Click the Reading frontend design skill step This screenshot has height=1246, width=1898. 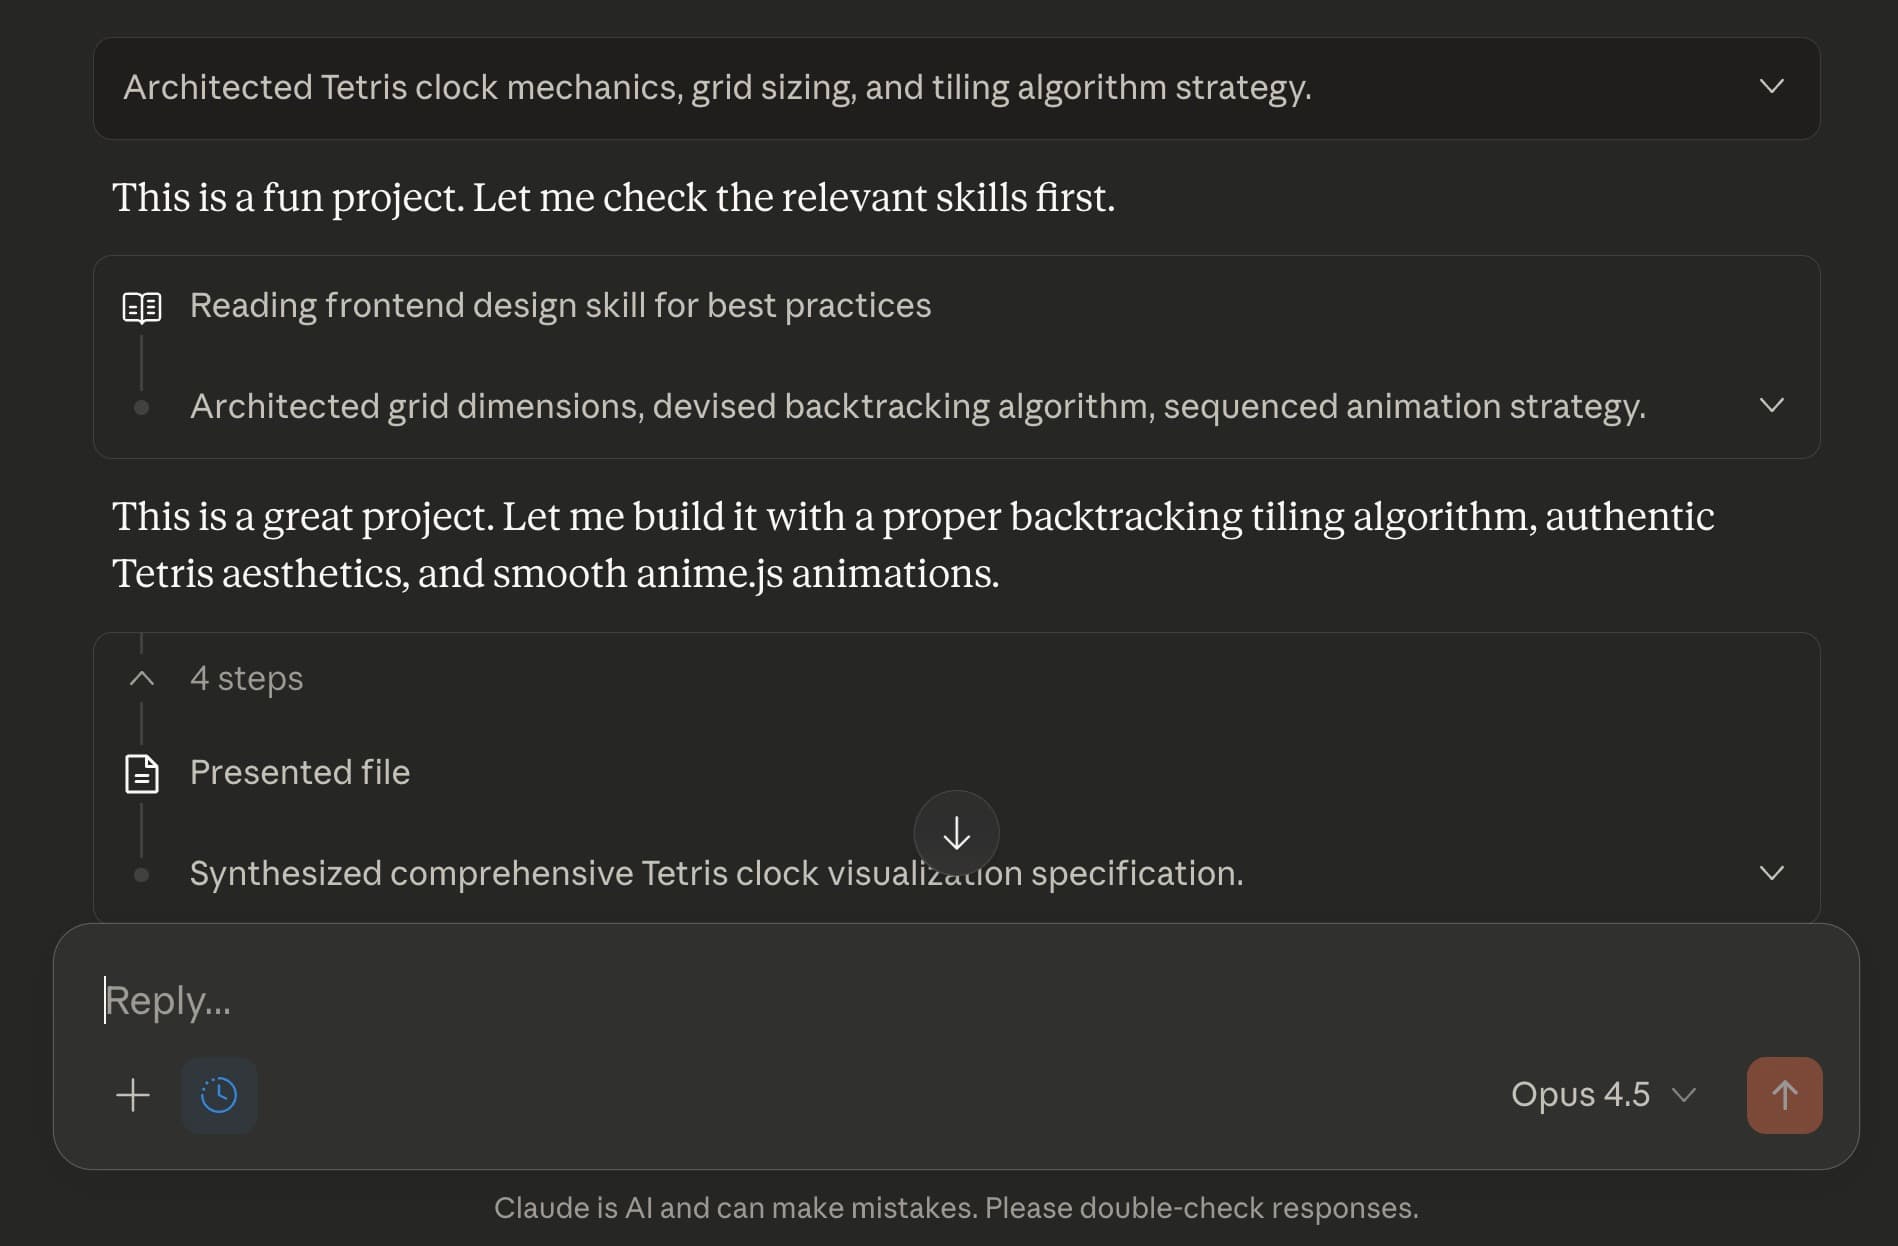click(x=560, y=306)
